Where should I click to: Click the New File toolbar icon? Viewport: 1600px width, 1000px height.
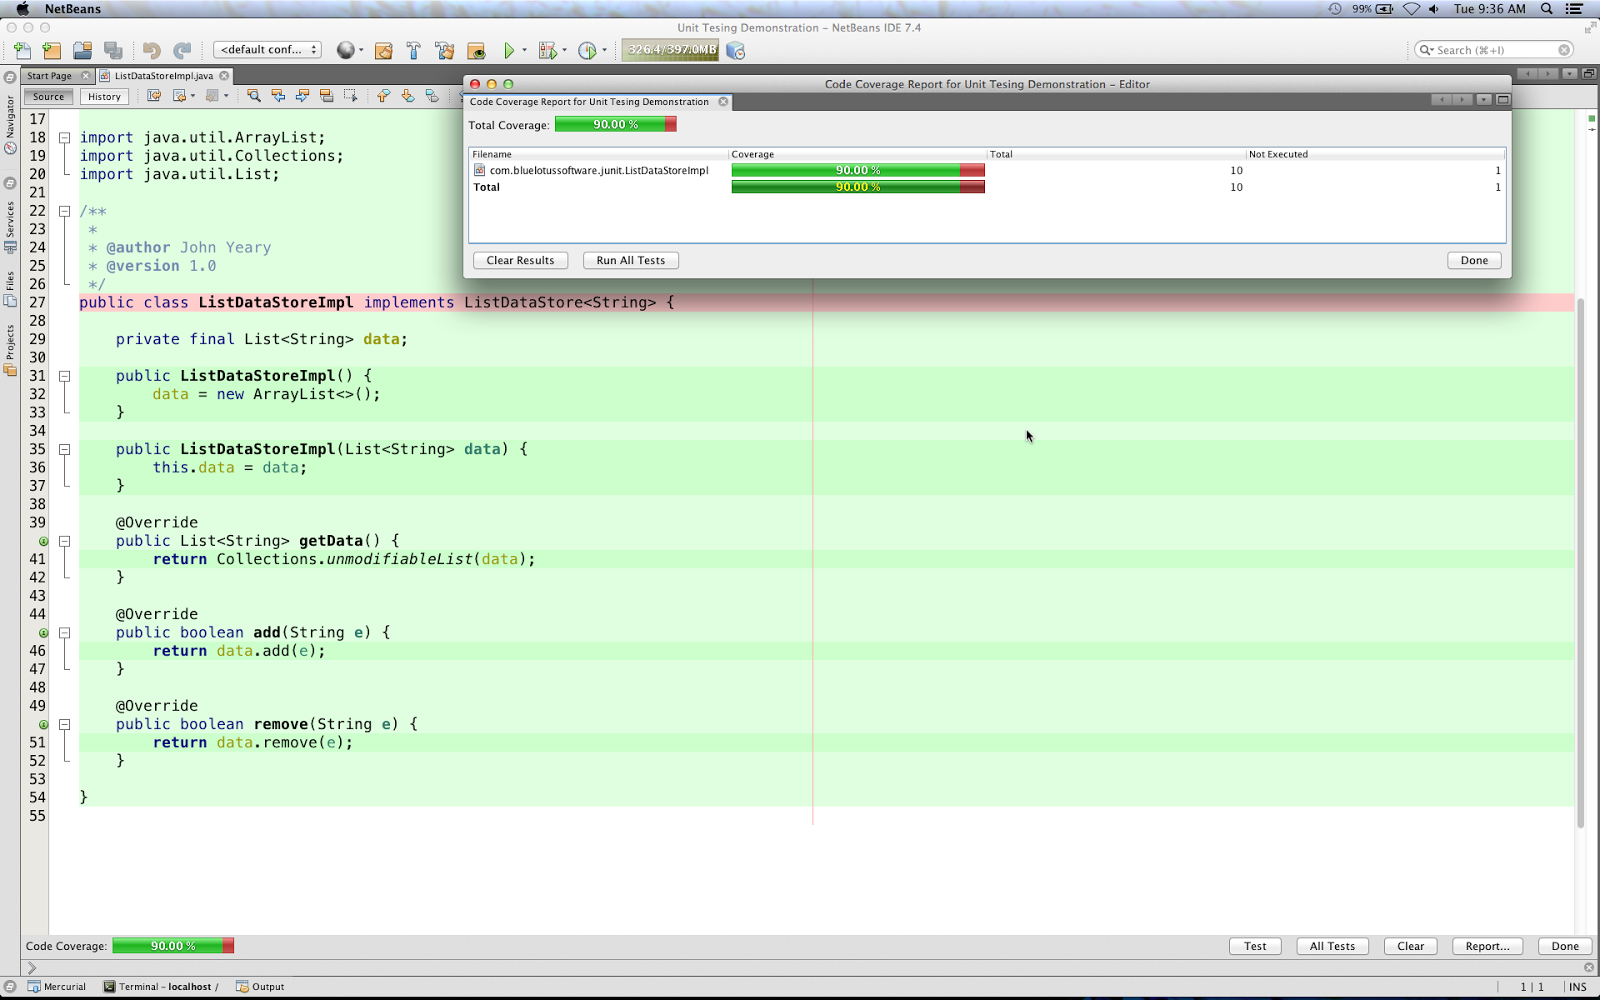(22, 50)
